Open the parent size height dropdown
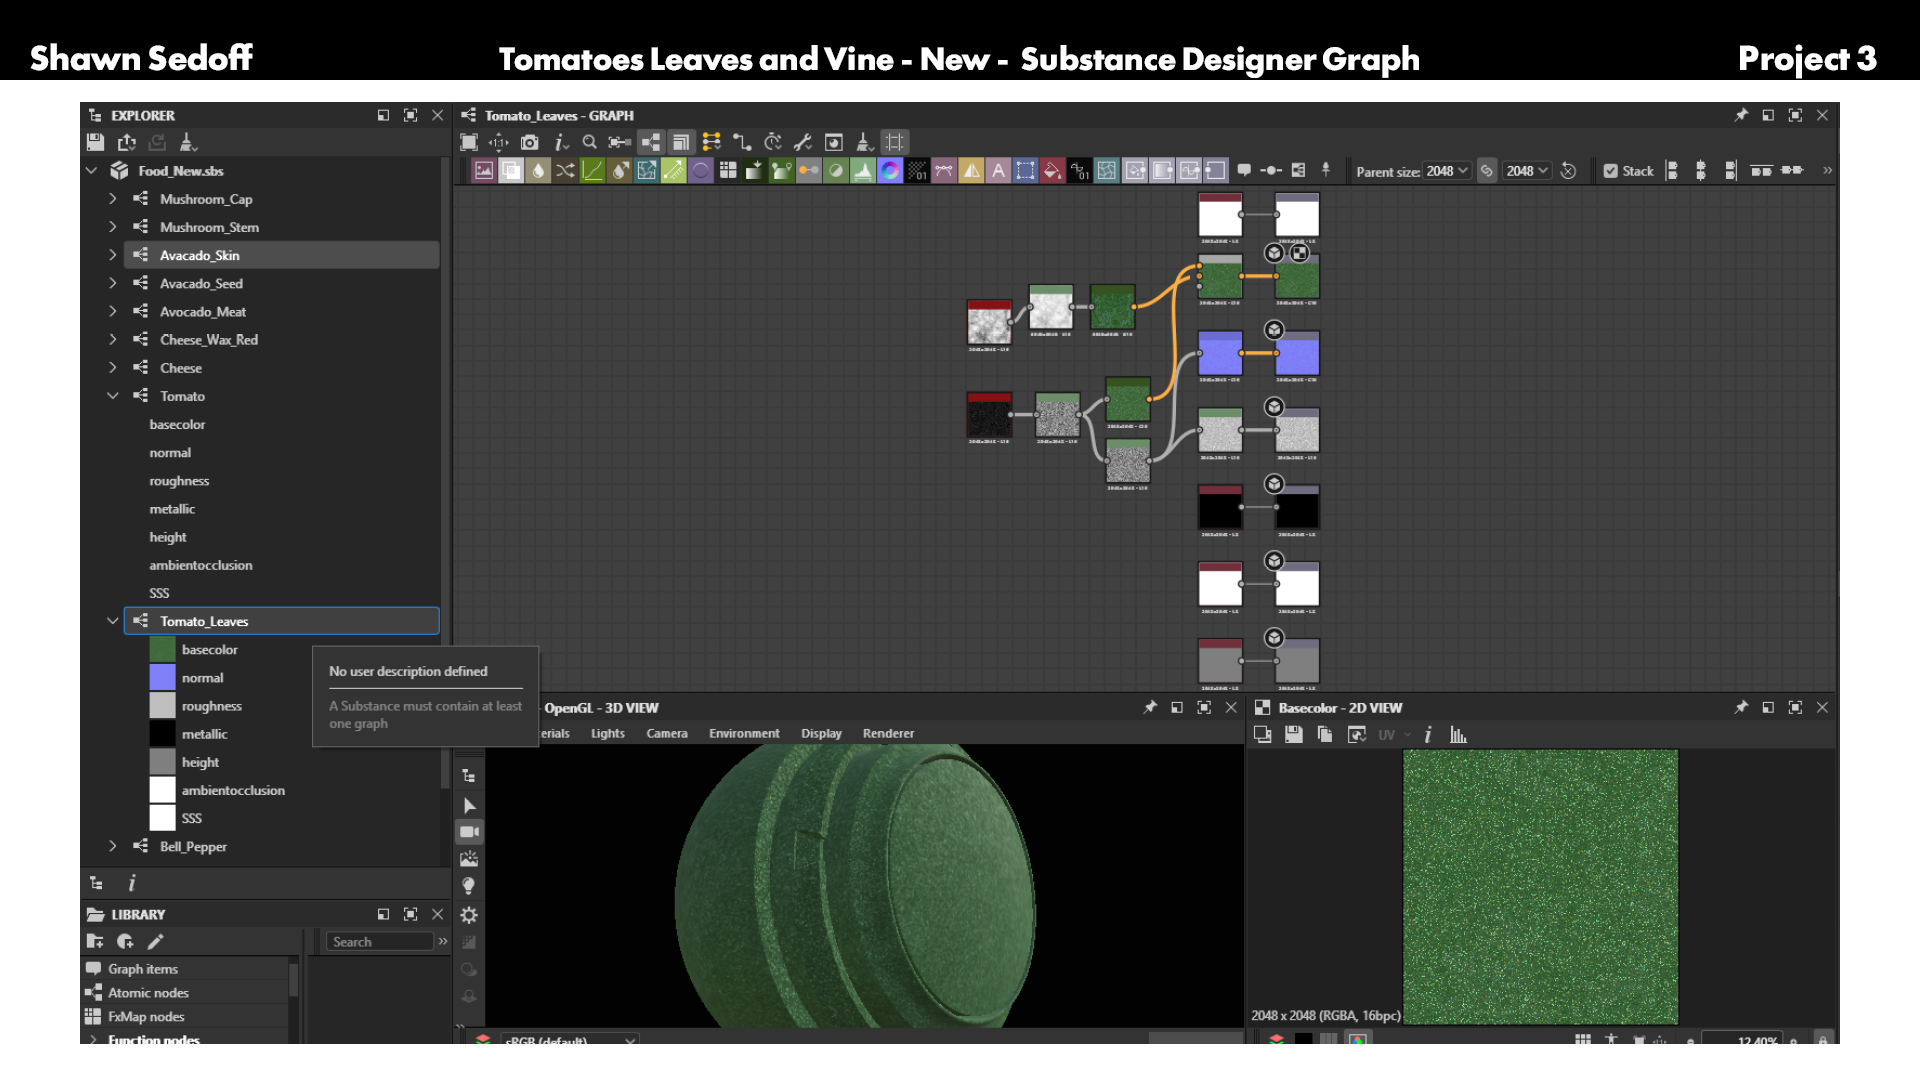This screenshot has height=1080, width=1920. [1528, 171]
